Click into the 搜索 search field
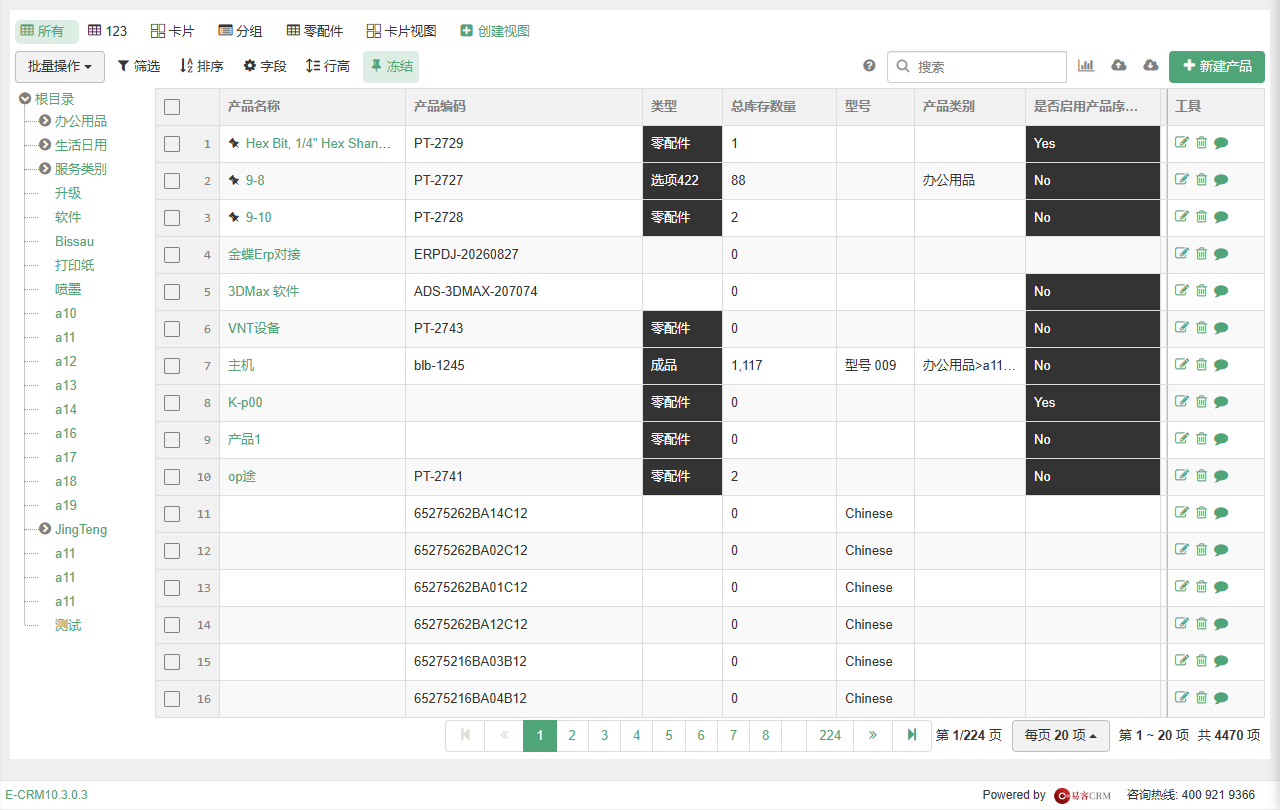 pyautogui.click(x=977, y=67)
